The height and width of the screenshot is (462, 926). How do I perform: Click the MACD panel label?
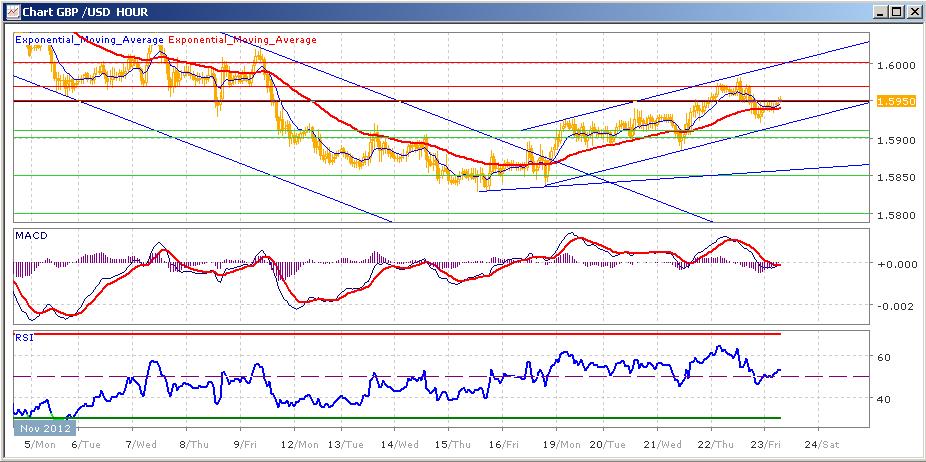coord(30,235)
